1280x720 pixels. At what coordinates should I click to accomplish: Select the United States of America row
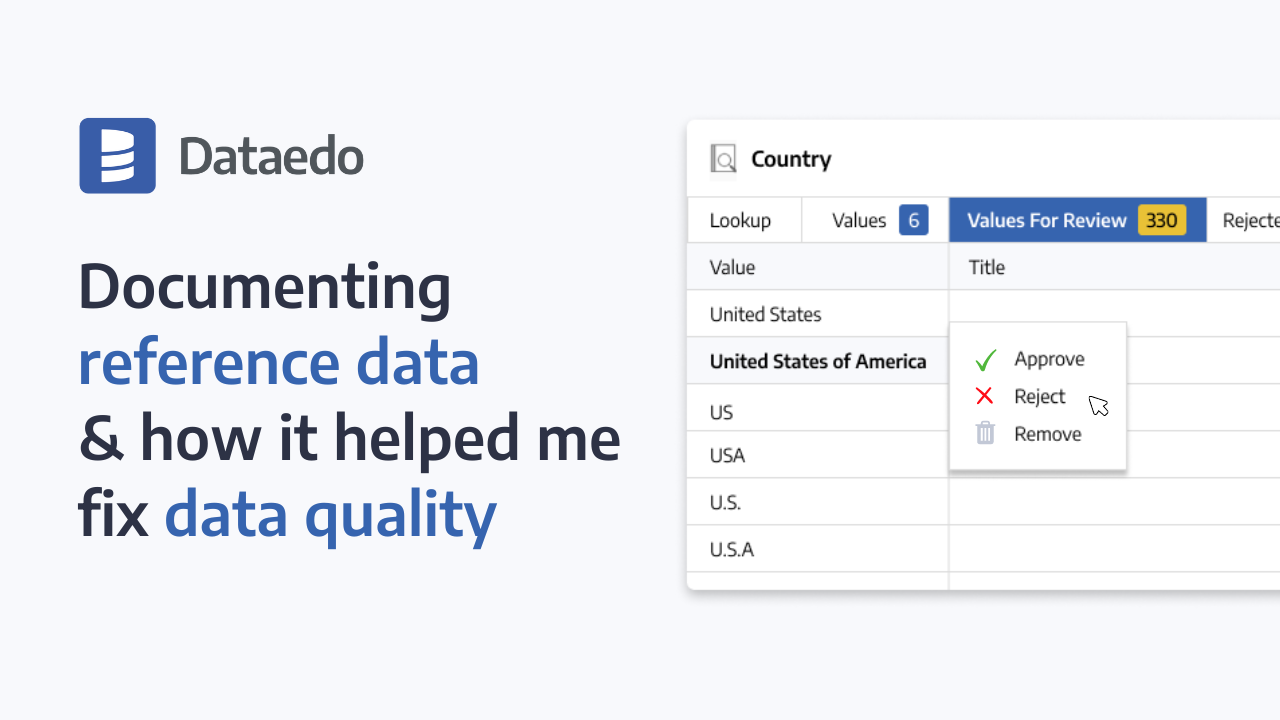(x=817, y=361)
